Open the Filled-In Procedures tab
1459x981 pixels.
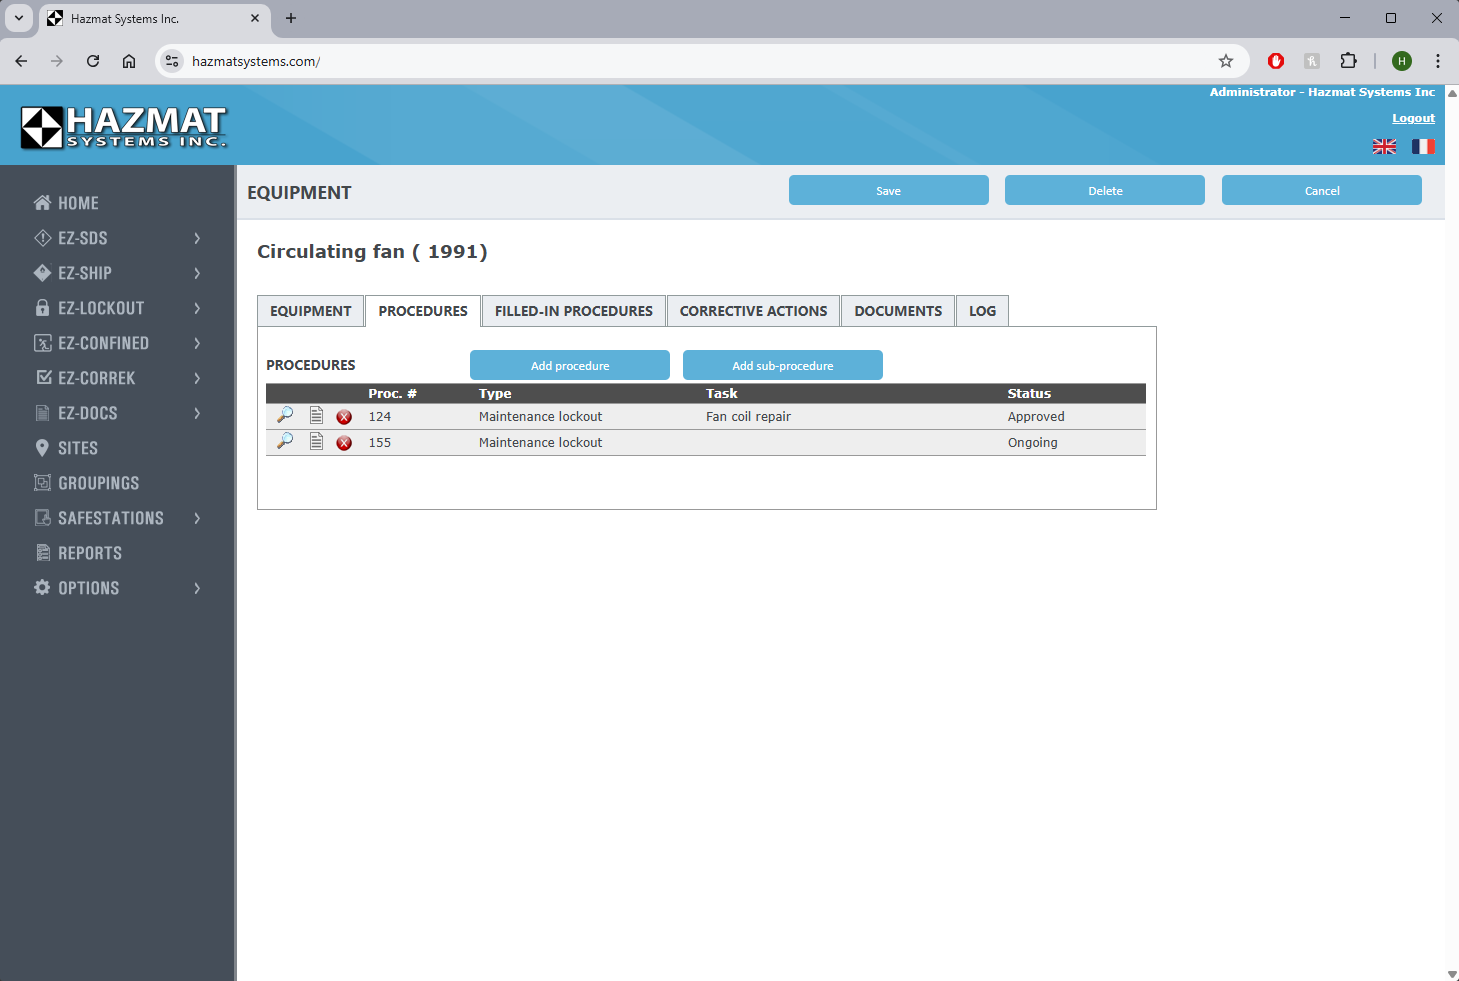pos(573,311)
